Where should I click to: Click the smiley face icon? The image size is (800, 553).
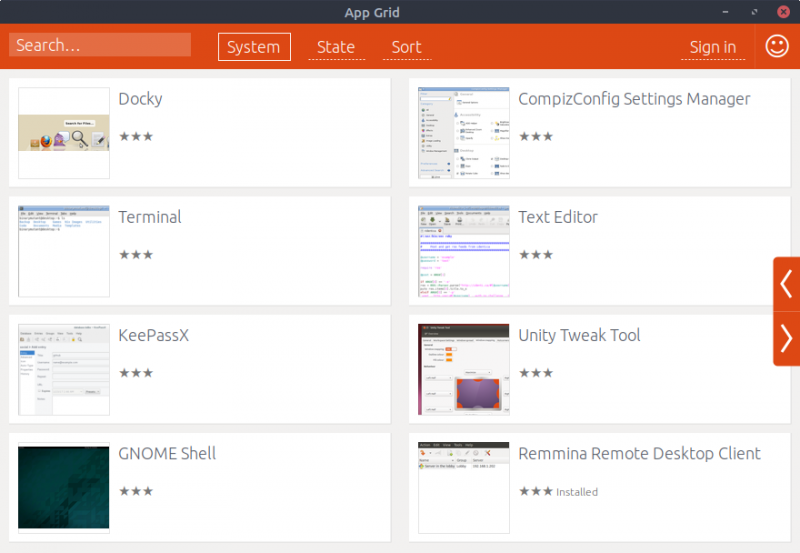pyautogui.click(x=776, y=46)
